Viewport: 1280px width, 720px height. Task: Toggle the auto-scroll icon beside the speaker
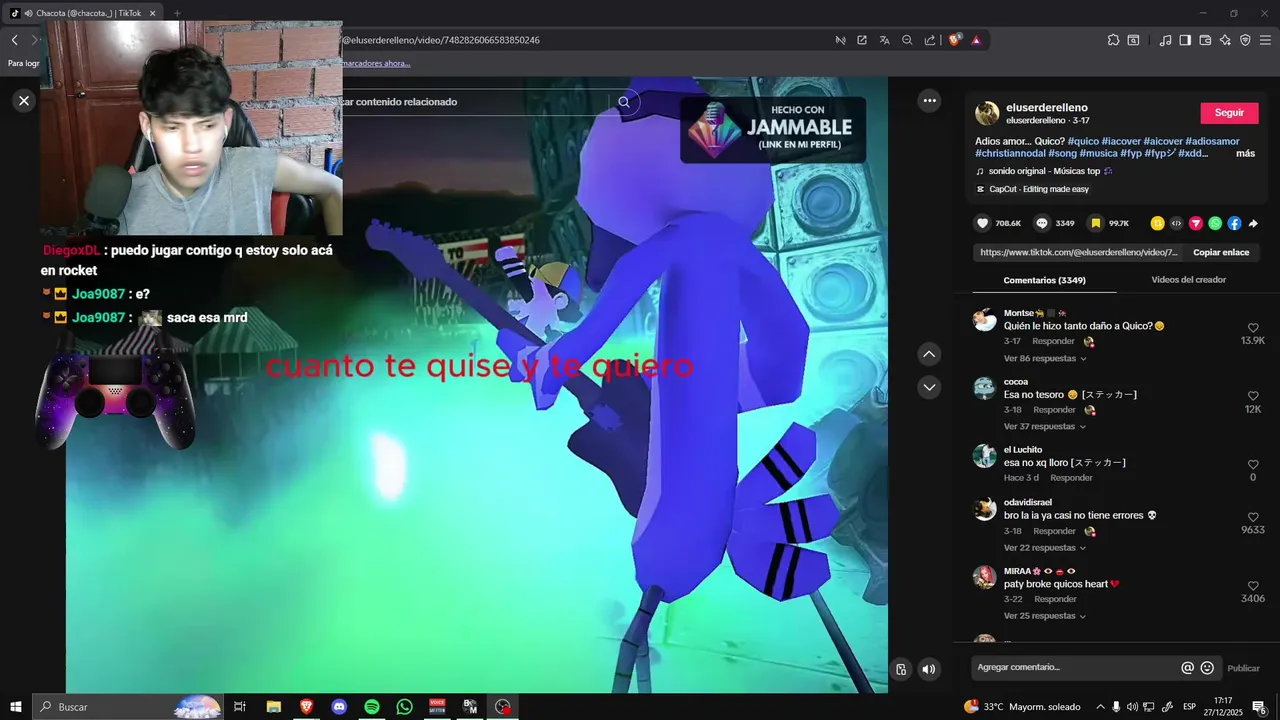pyautogui.click(x=901, y=669)
